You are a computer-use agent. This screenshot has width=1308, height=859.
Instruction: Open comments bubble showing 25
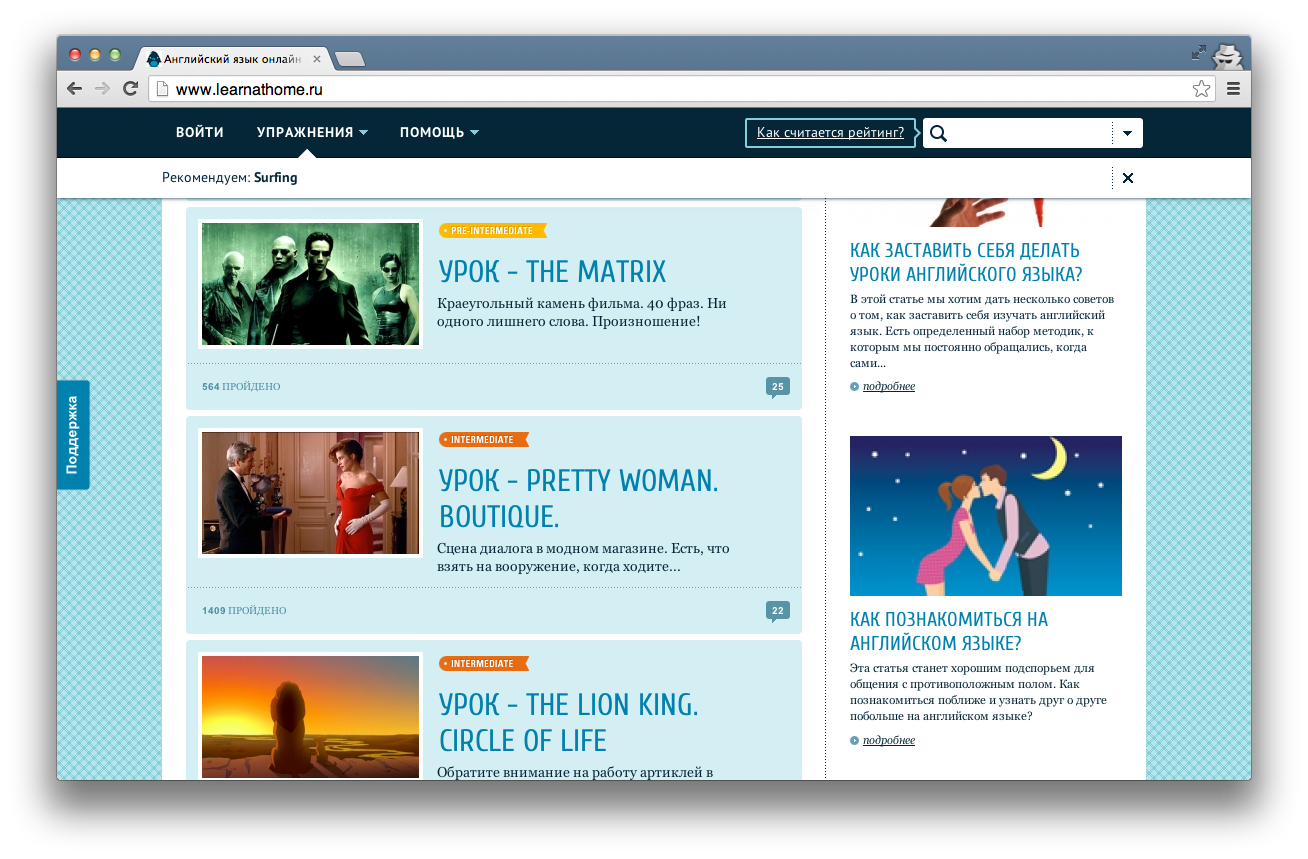[778, 387]
